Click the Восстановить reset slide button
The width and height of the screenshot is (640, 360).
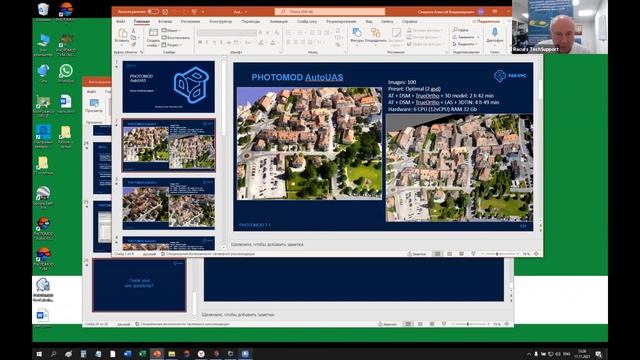pyautogui.click(x=176, y=38)
